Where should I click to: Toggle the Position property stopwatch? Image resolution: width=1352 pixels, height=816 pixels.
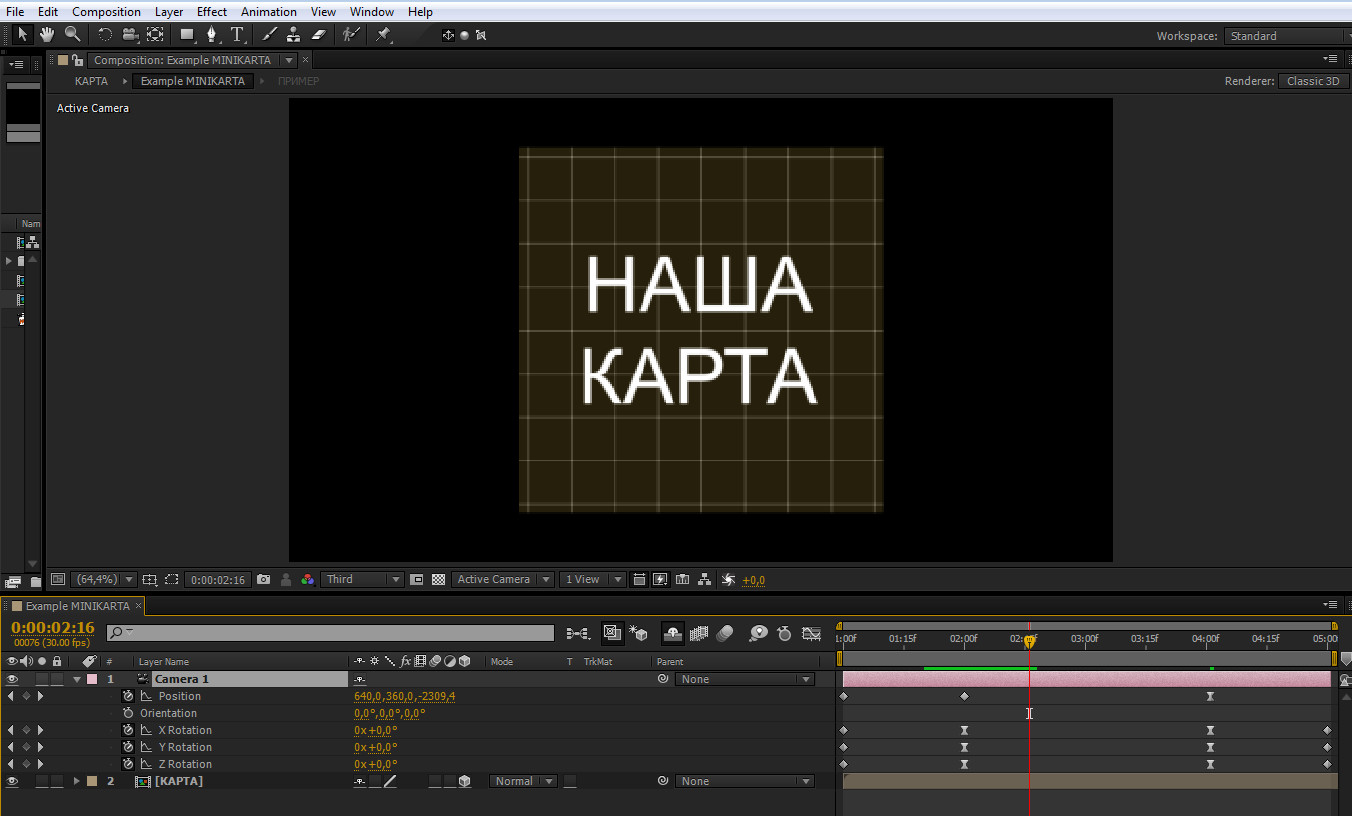pos(128,697)
